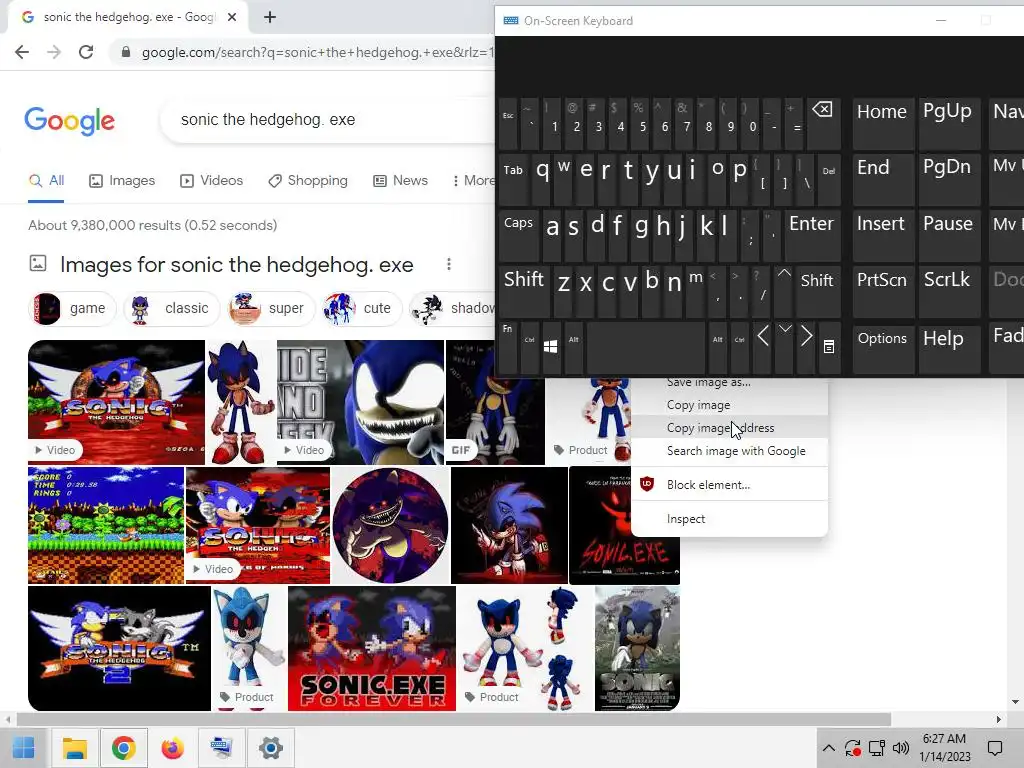Open a new Chrome tab
Viewport: 1024px width, 768px height.
[270, 18]
